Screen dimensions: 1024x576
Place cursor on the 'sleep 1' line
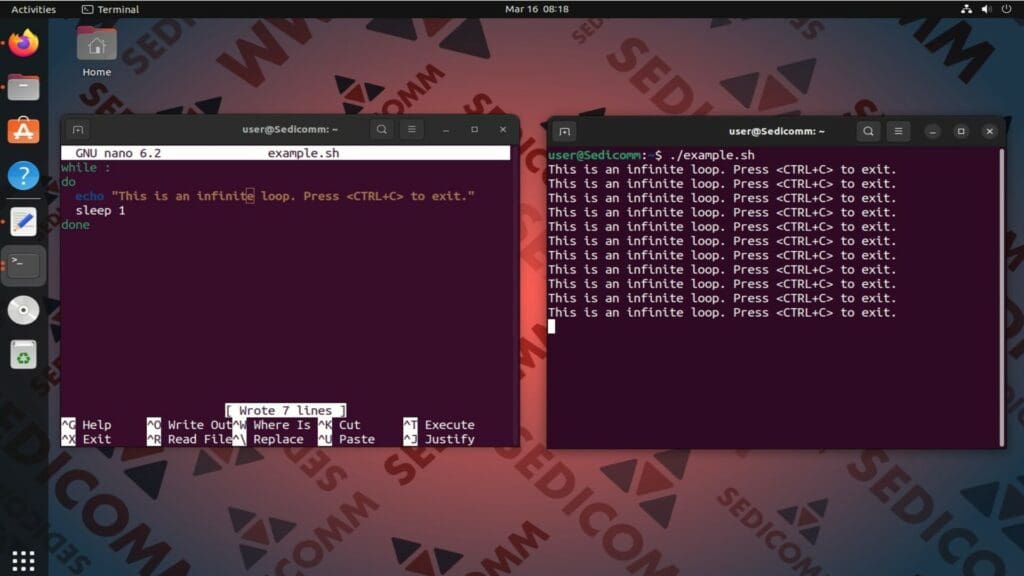(x=100, y=210)
